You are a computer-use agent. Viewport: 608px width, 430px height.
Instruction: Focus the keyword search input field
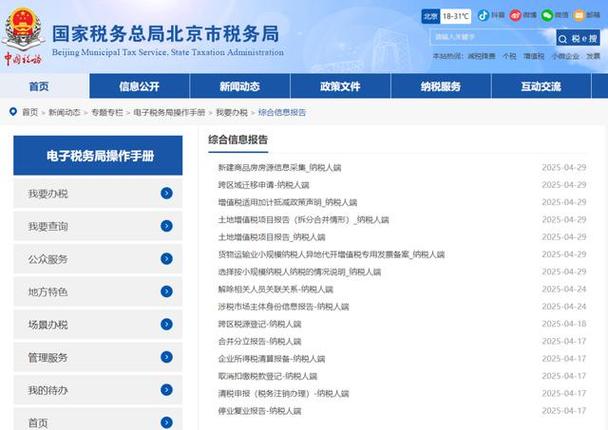(493, 37)
